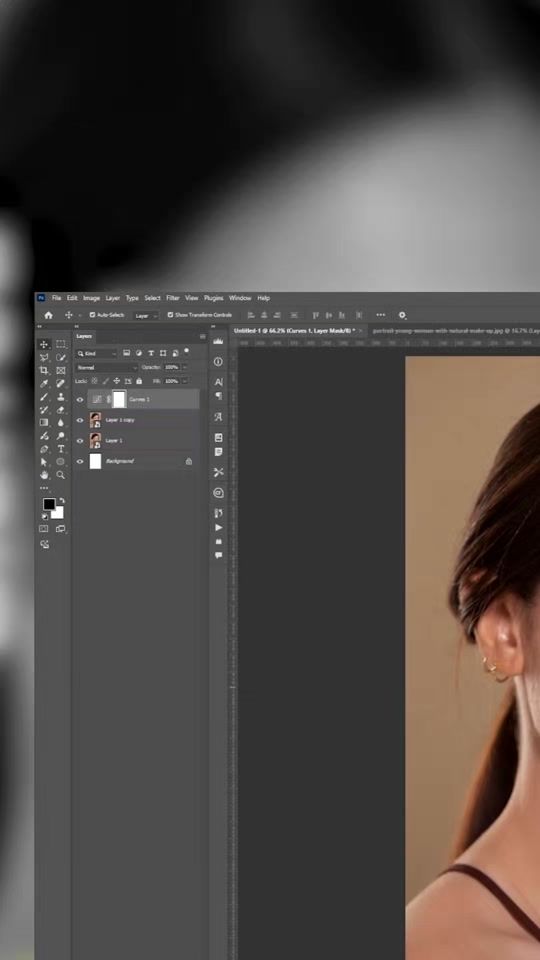This screenshot has width=540, height=960.
Task: Open the Auto-Select Layer dropdown
Action: pos(146,316)
